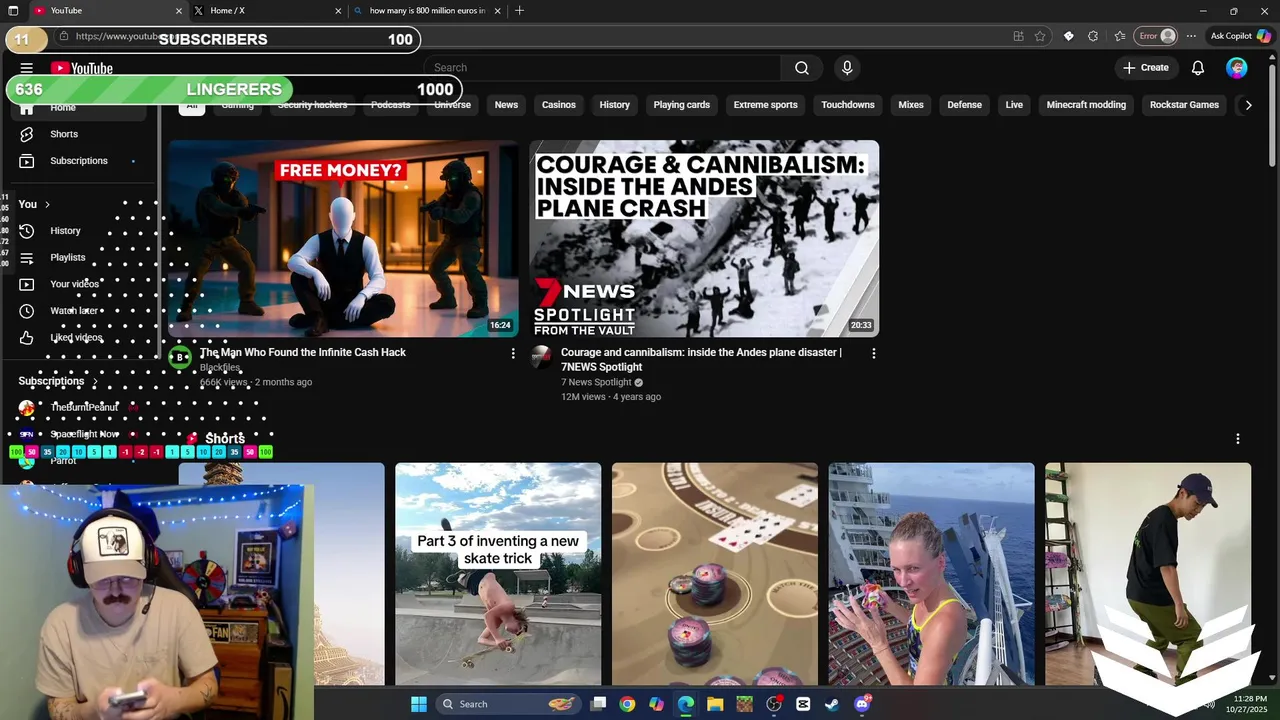Image resolution: width=1280 pixels, height=720 pixels.
Task: Open CapCut from the taskbar
Action: click(803, 704)
